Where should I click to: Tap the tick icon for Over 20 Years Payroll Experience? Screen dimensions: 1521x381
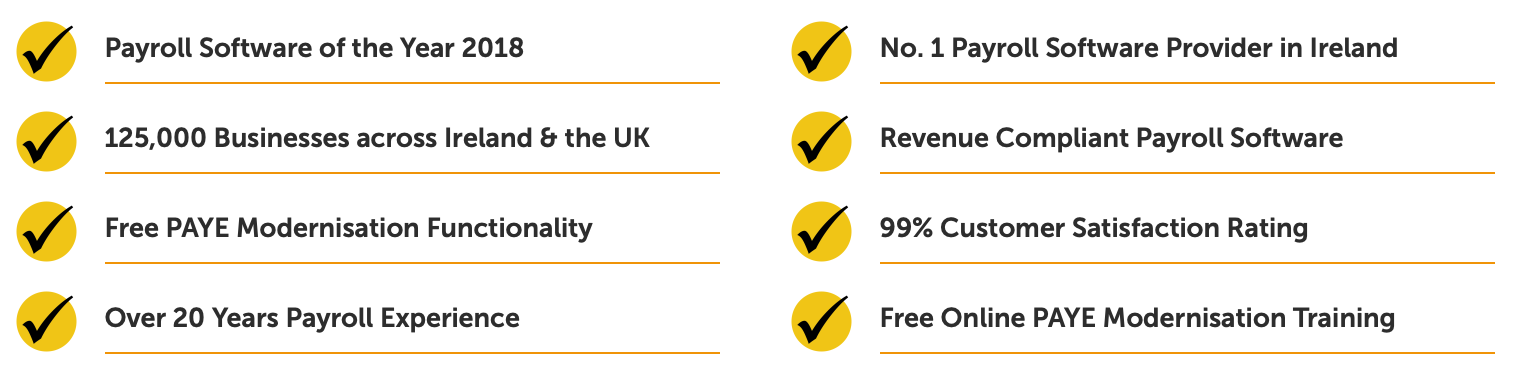[46, 321]
